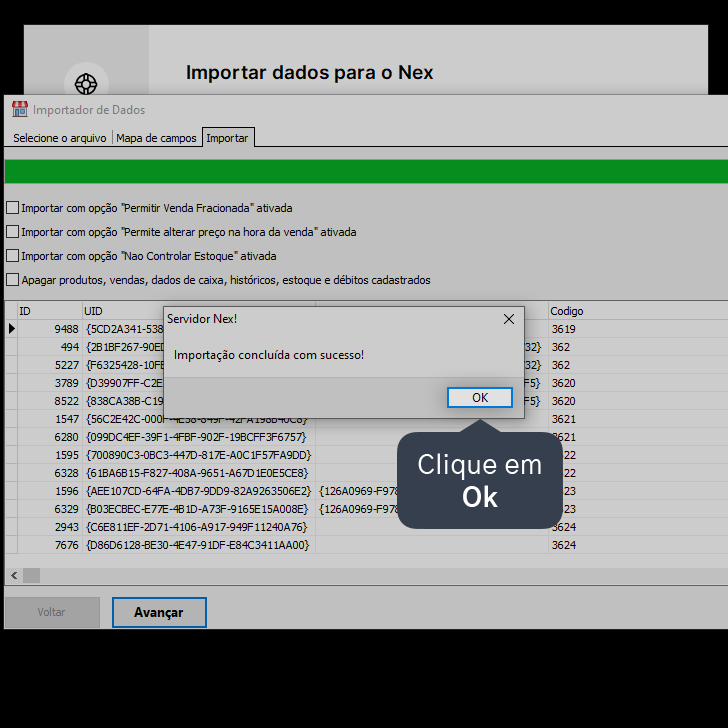Click UID {AEE107CD-64FA-4DB7-9DD9-82A9263506E2}
Screen dimensions: 728x728
tap(198, 491)
